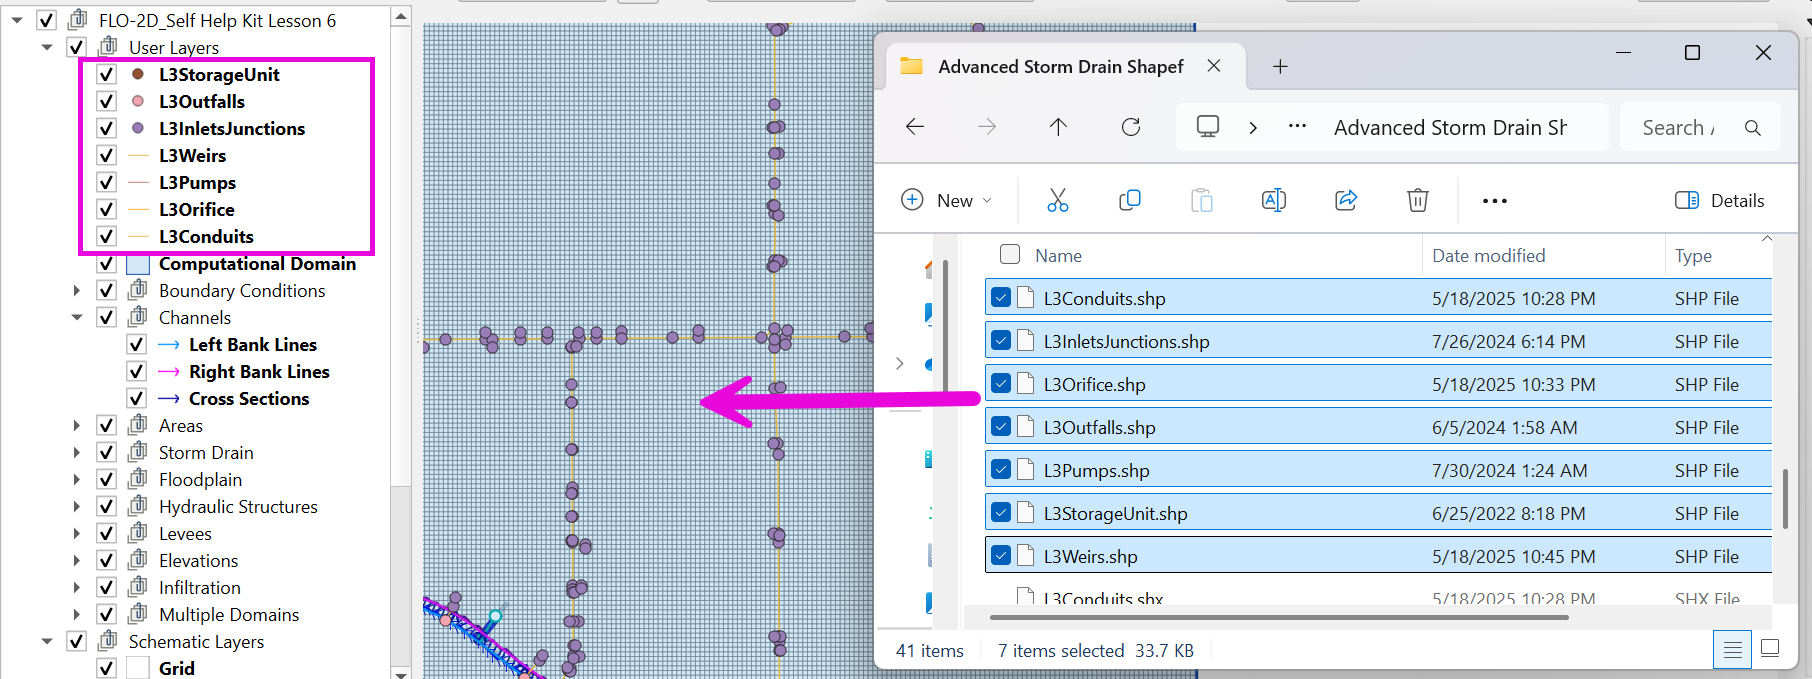1812x679 pixels.
Task: Deselect the L3Conduits.shp file checkbox
Action: pos(1000,298)
